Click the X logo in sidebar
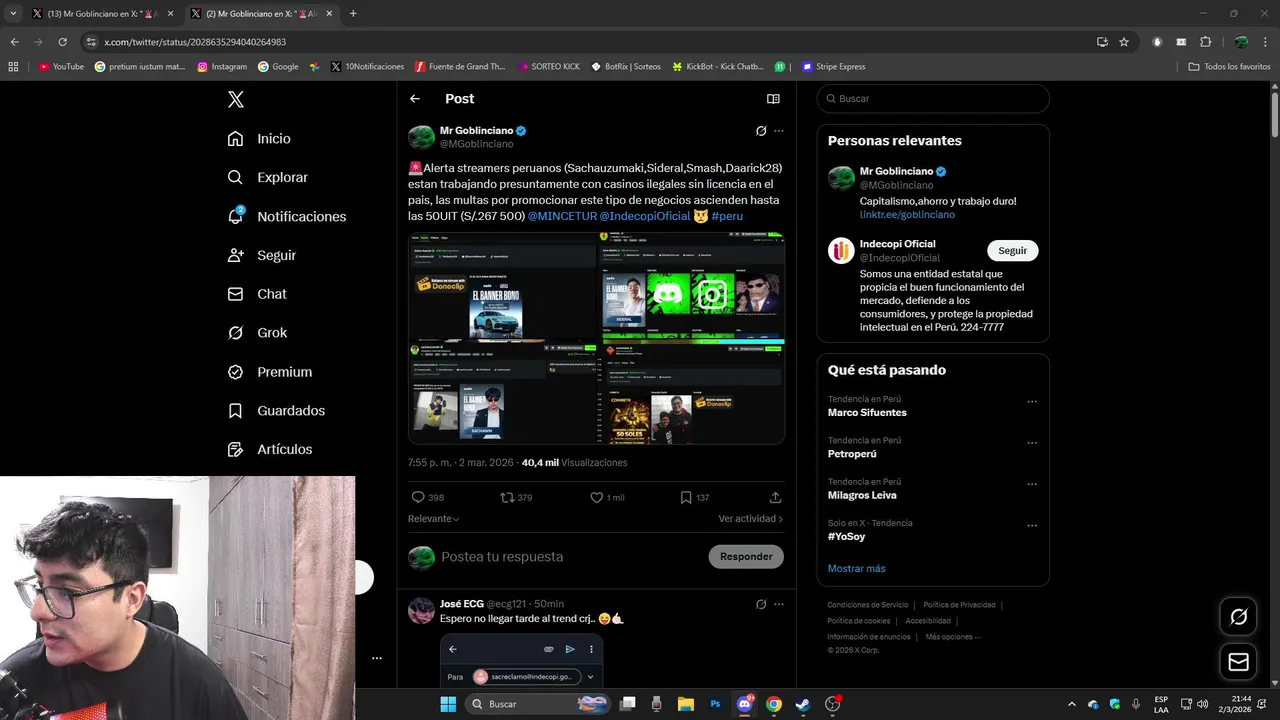Screen dimensions: 1280x720 tap(235, 99)
